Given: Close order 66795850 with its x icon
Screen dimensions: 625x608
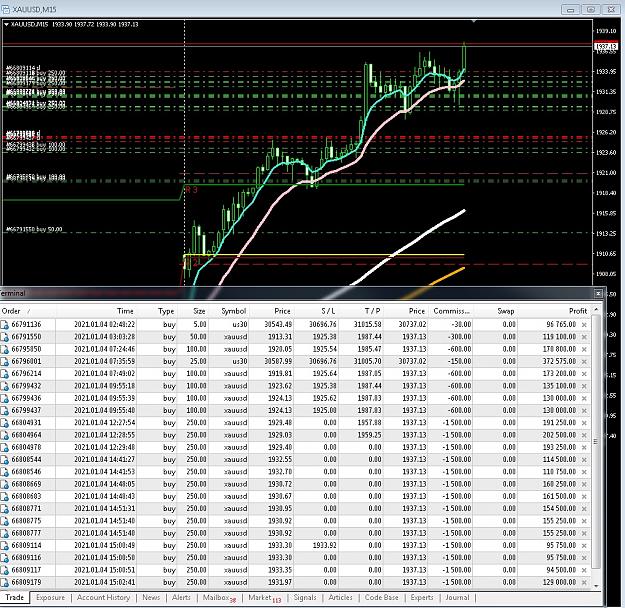Looking at the screenshot, I should tap(584, 349).
